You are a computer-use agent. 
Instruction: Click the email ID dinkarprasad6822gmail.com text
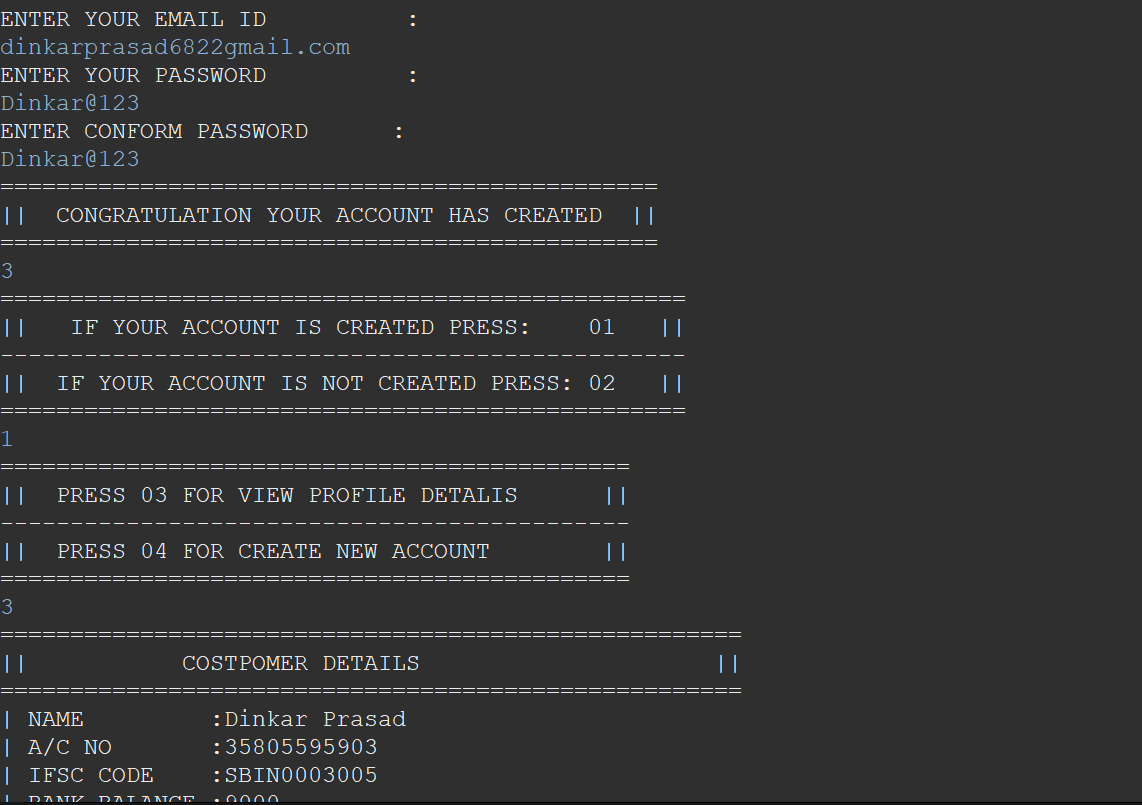point(175,47)
